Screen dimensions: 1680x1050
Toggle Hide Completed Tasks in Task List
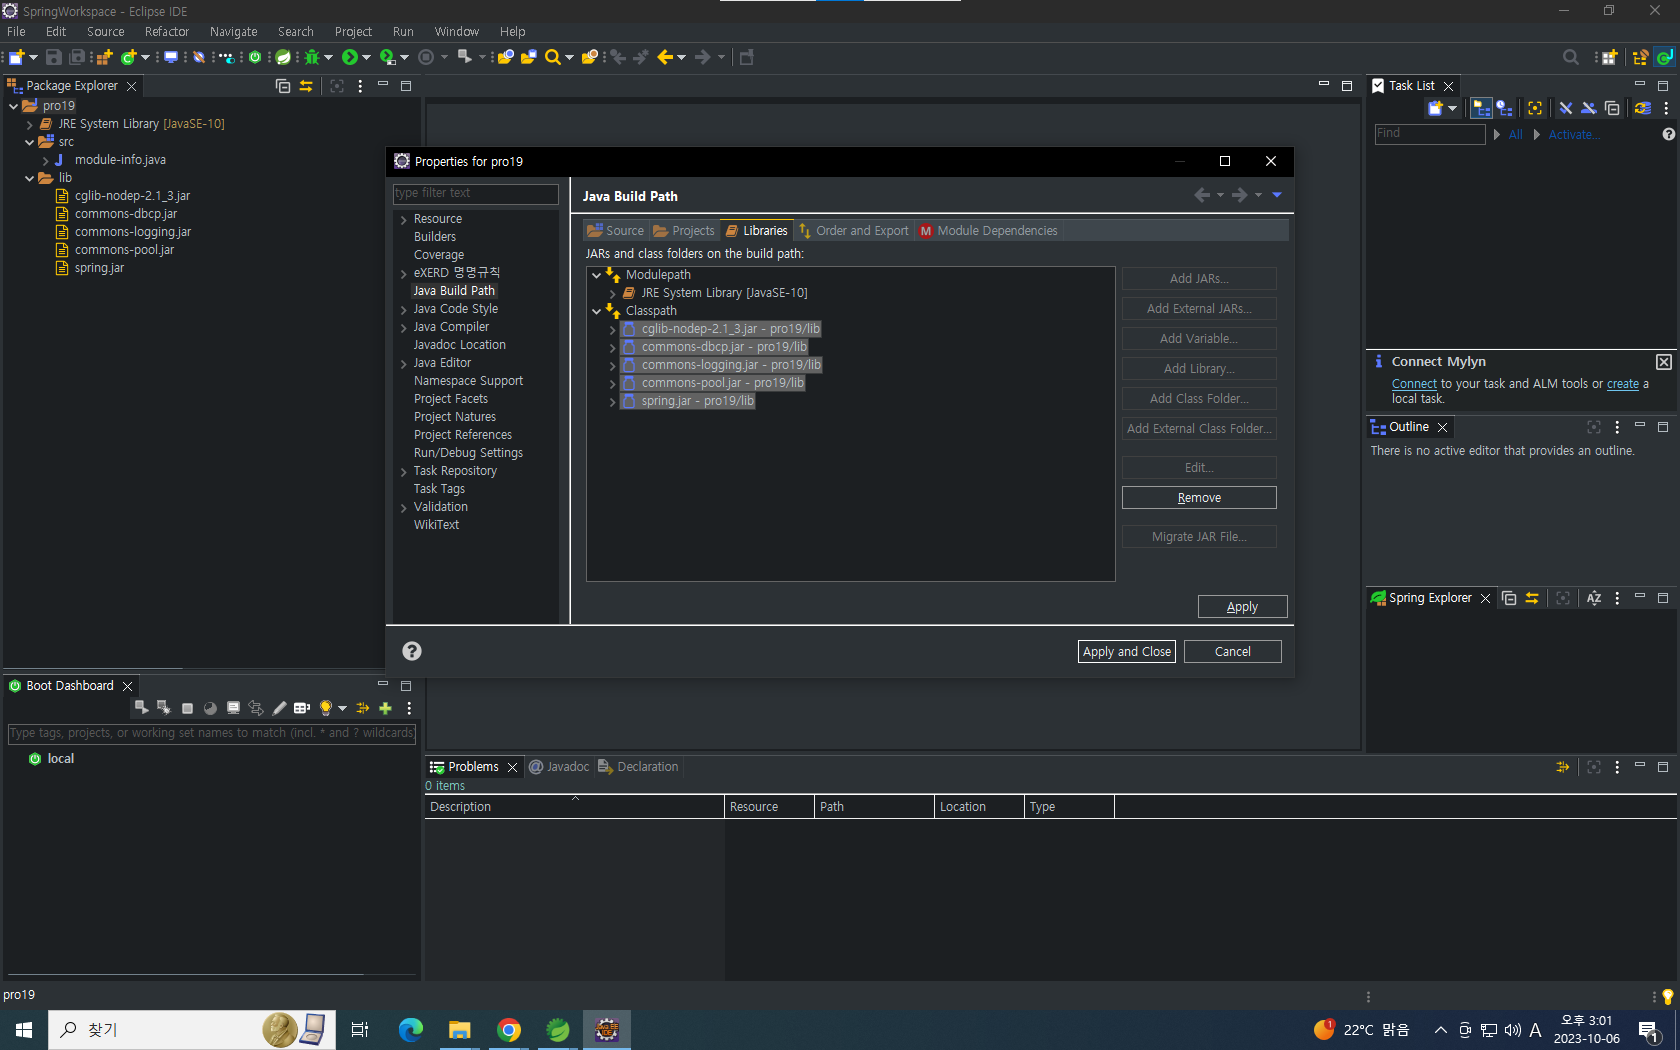coord(1566,108)
